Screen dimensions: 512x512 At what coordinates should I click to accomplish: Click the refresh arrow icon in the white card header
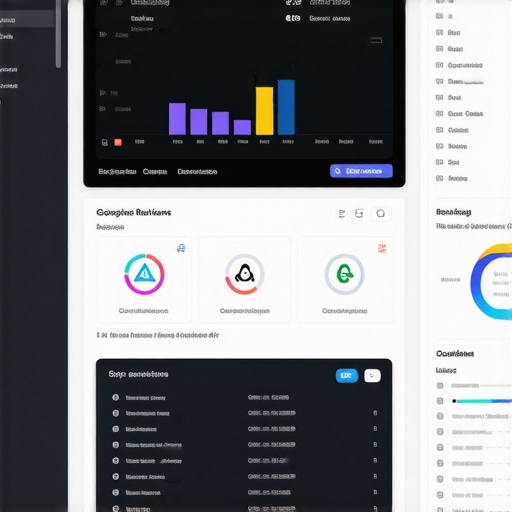coord(359,213)
